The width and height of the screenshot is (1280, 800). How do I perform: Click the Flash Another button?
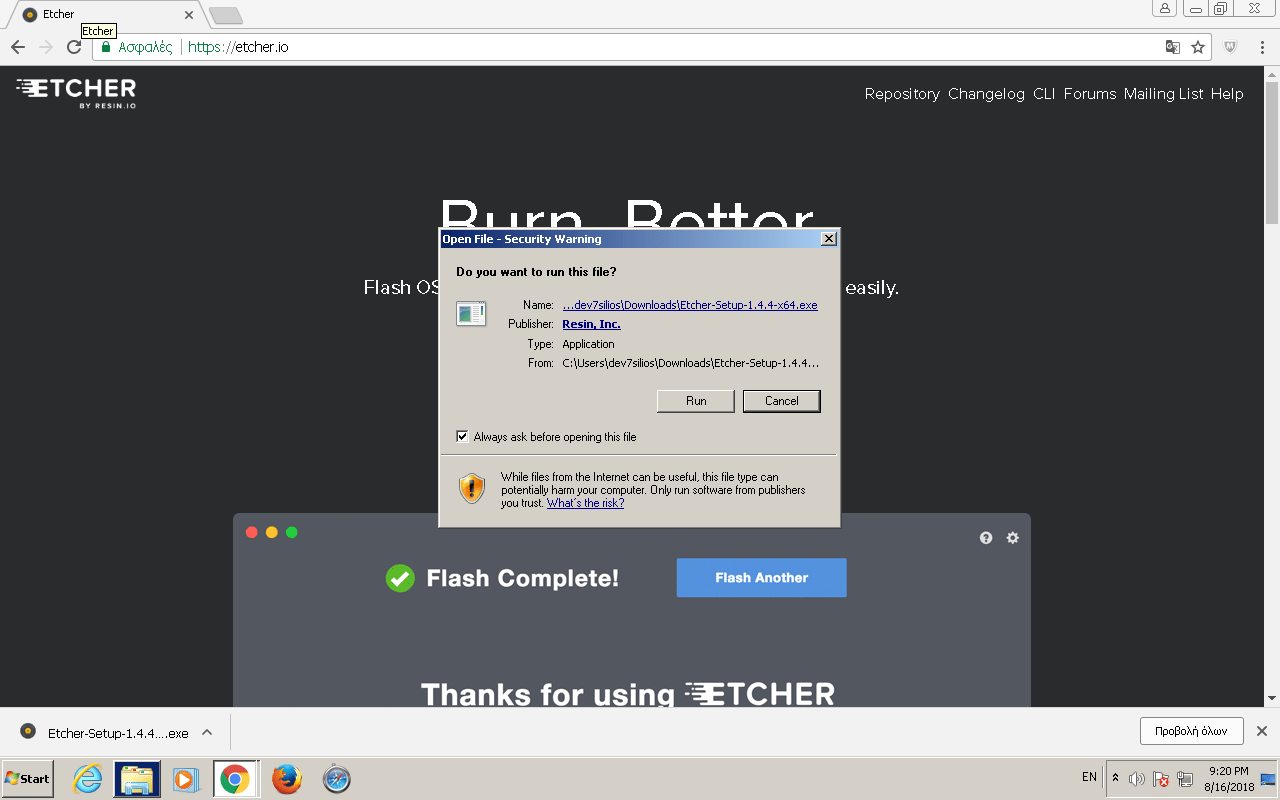pyautogui.click(x=762, y=578)
